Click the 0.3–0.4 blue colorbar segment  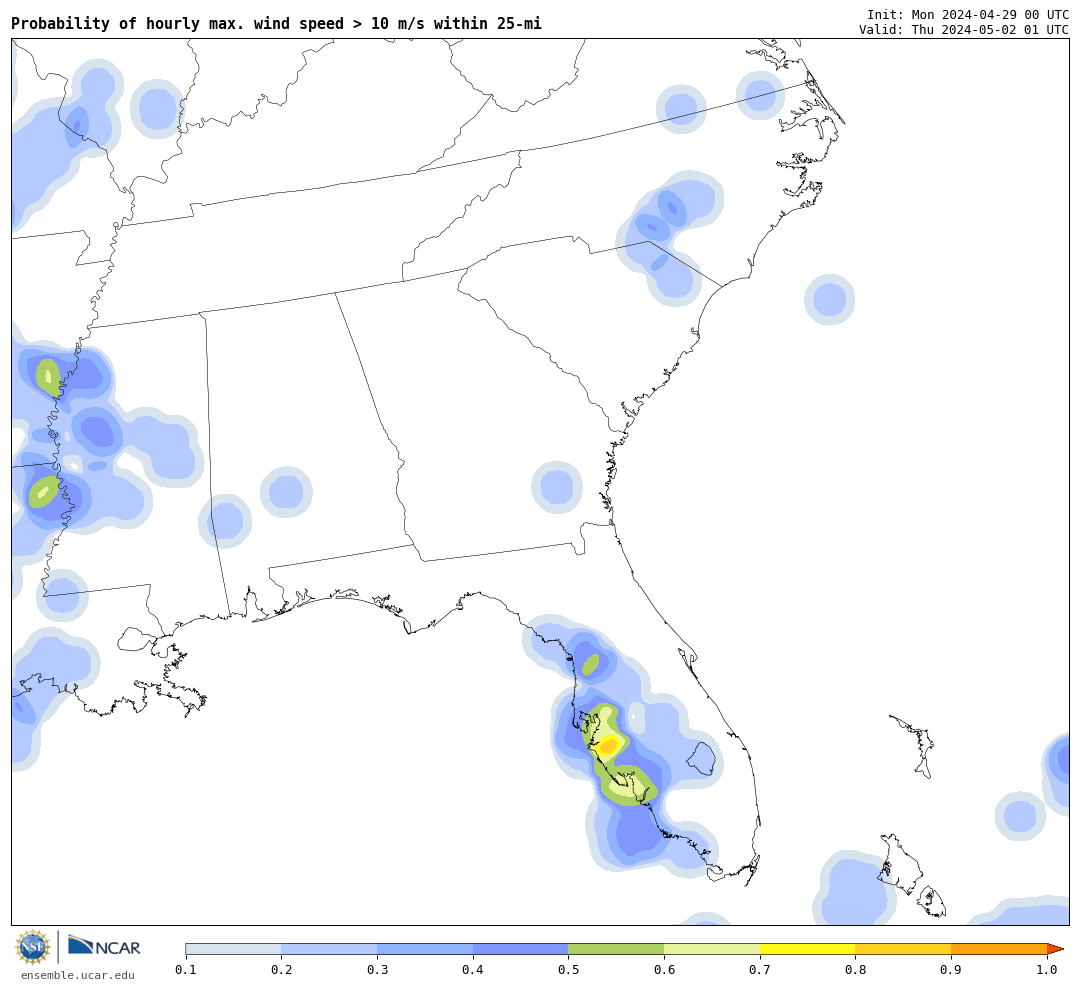pyautogui.click(x=424, y=949)
